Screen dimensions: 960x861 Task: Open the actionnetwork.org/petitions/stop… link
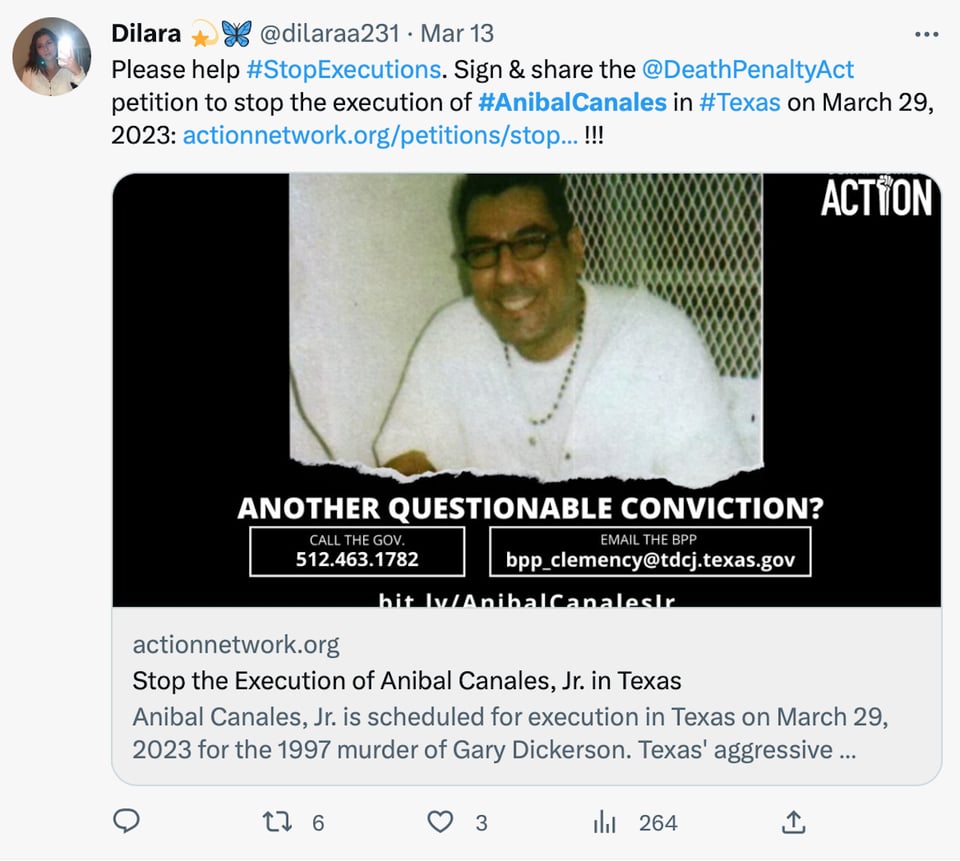380,135
